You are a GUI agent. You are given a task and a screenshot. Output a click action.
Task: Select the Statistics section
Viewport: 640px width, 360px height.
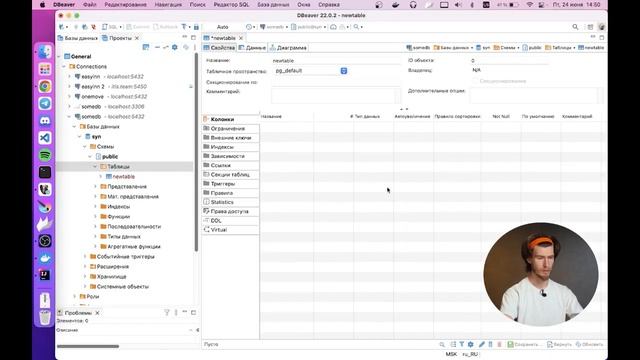pos(230,202)
